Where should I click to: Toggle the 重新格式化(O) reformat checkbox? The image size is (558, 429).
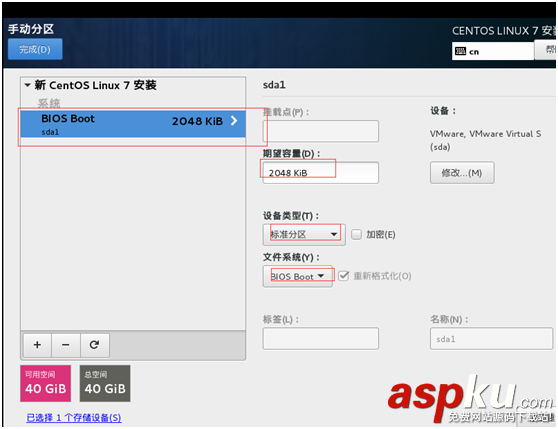tap(343, 276)
